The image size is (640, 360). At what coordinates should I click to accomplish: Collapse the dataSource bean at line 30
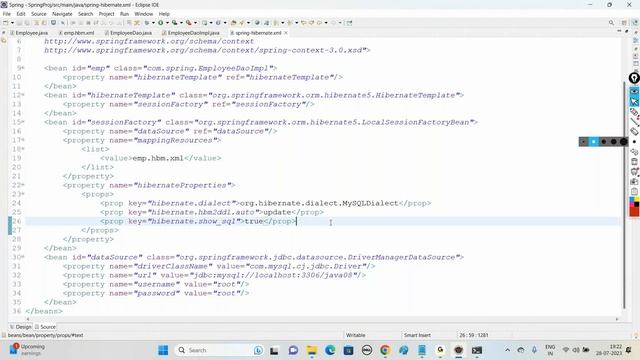tap(23, 257)
